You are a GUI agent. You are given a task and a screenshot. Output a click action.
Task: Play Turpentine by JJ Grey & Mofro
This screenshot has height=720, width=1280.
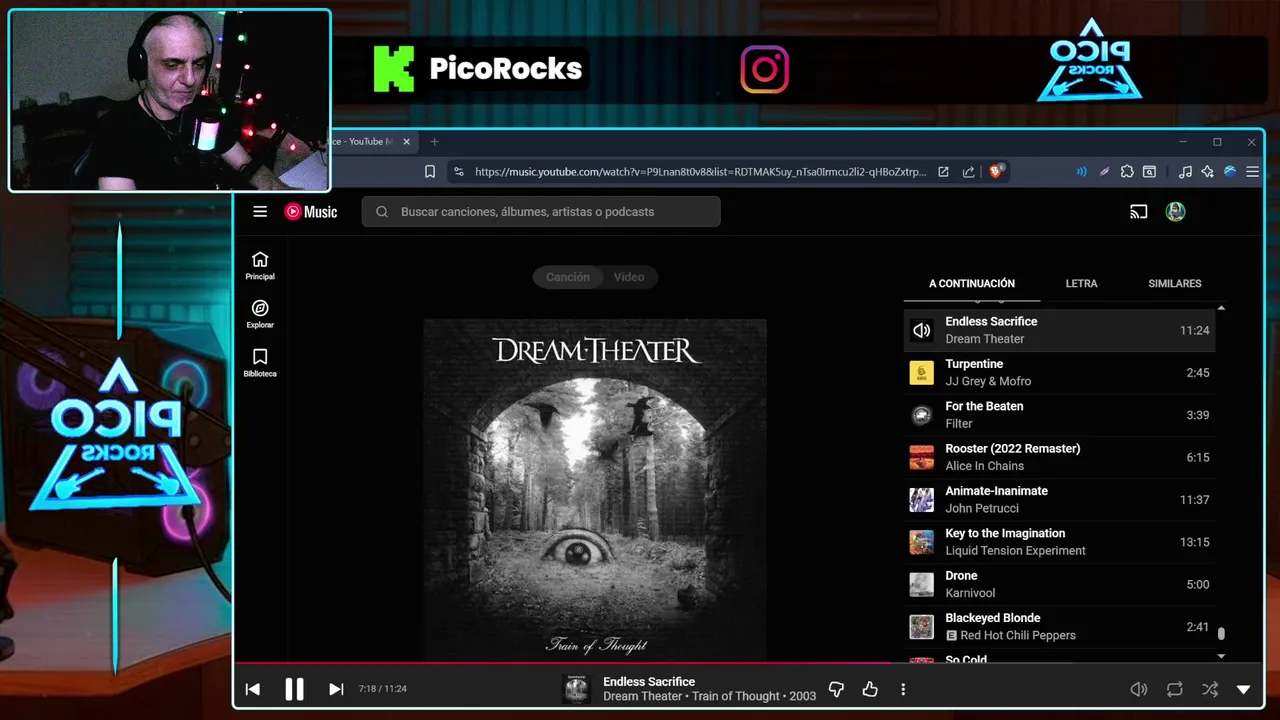[1060, 372]
